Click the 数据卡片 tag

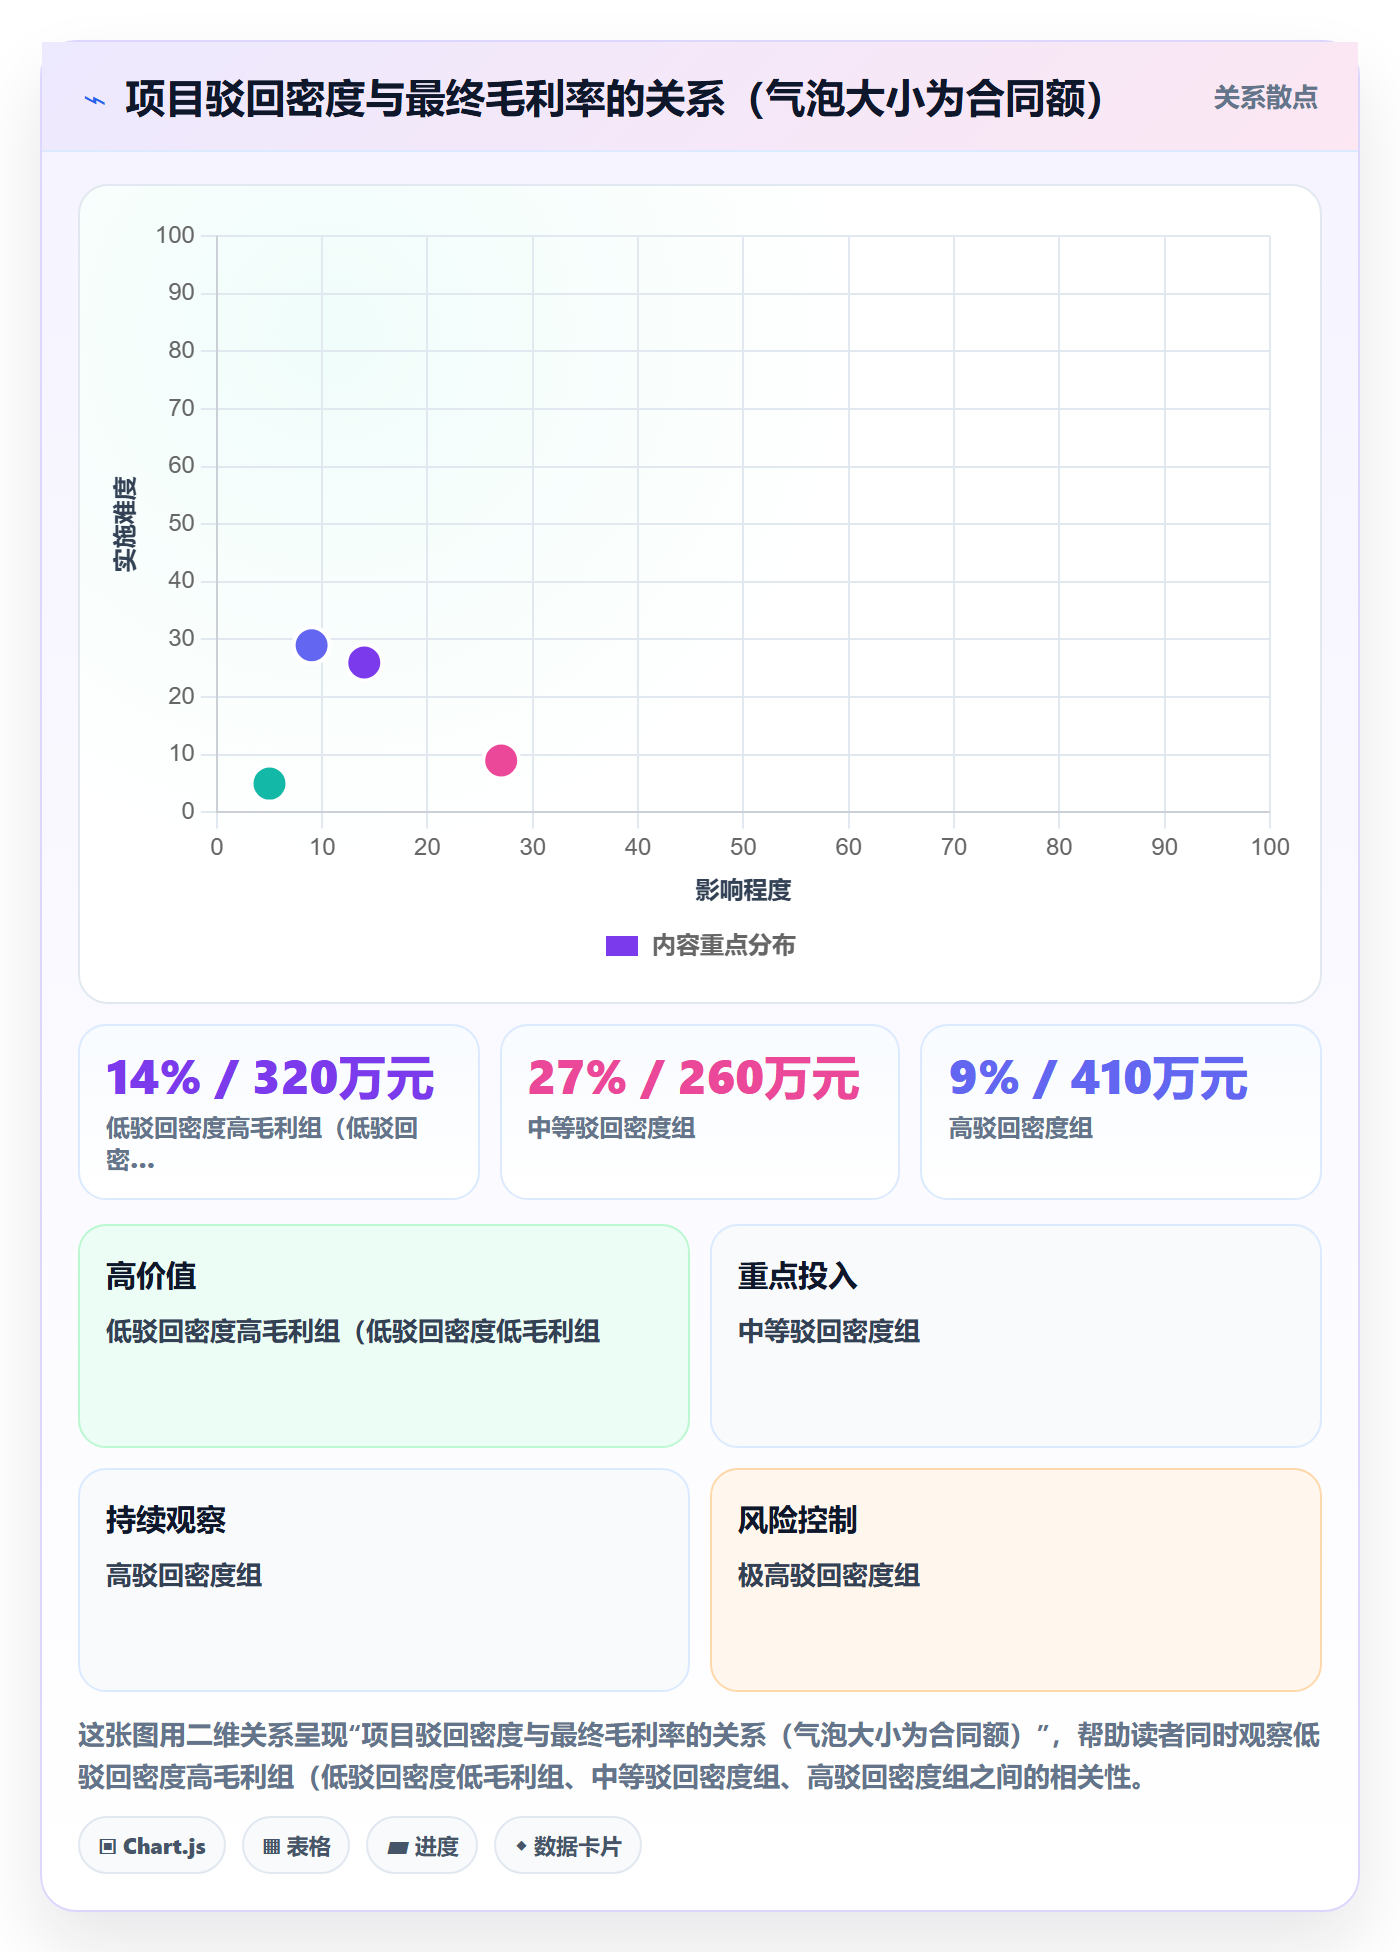tap(568, 1846)
